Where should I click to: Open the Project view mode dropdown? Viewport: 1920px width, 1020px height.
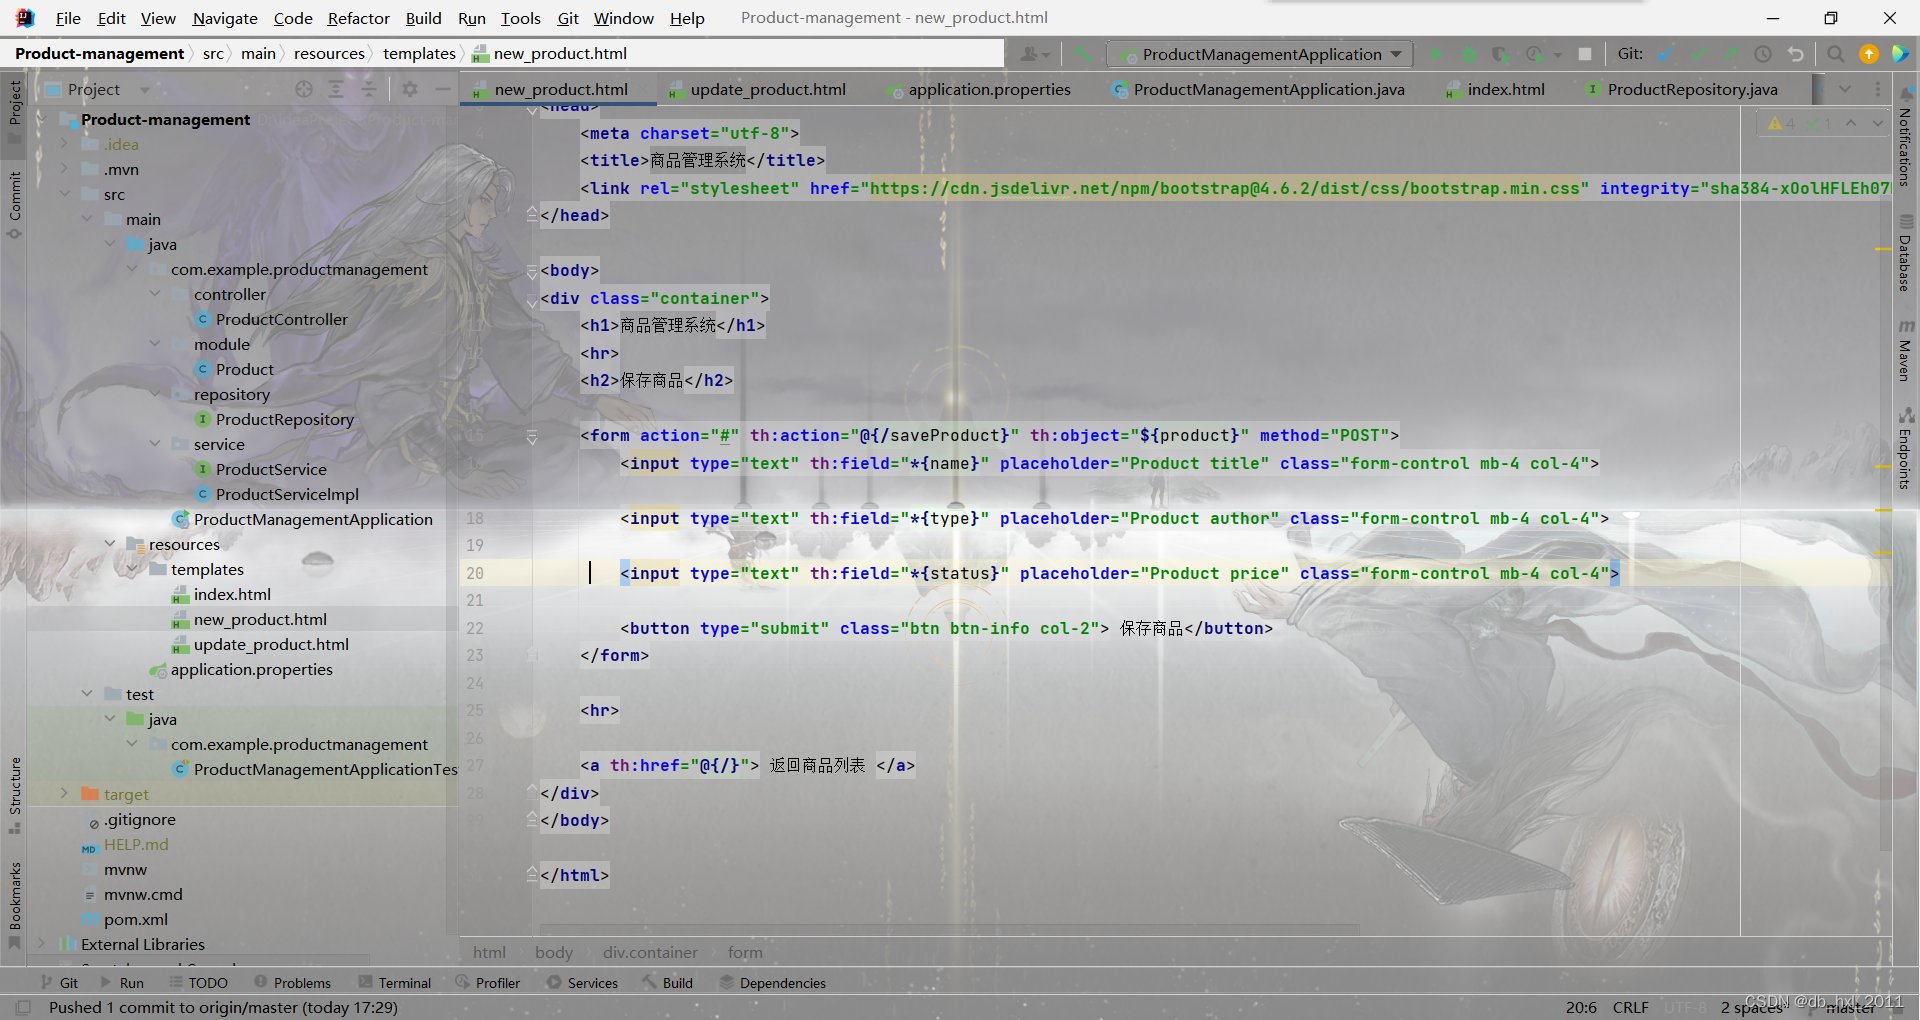tap(145, 90)
